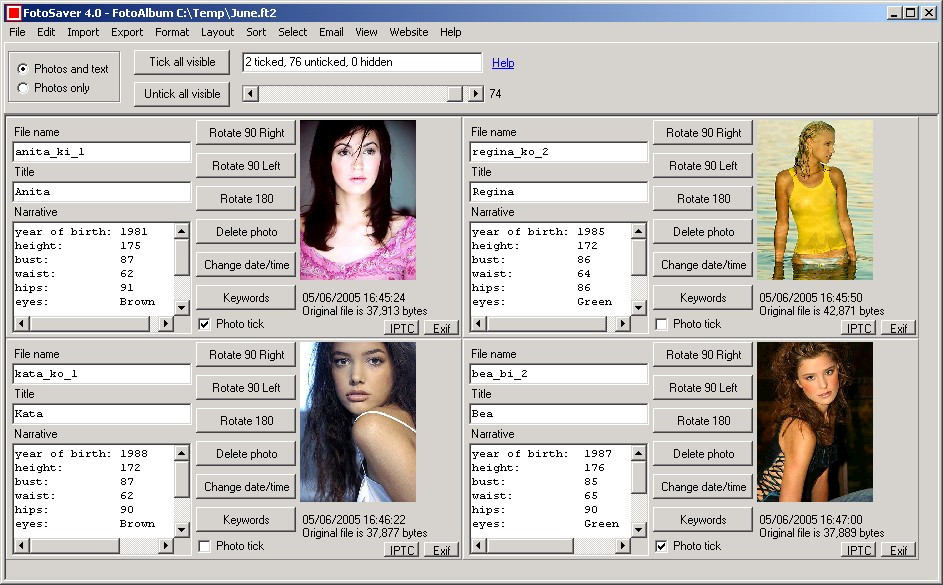Rotate the regina_ko_2 photo 180

click(704, 199)
